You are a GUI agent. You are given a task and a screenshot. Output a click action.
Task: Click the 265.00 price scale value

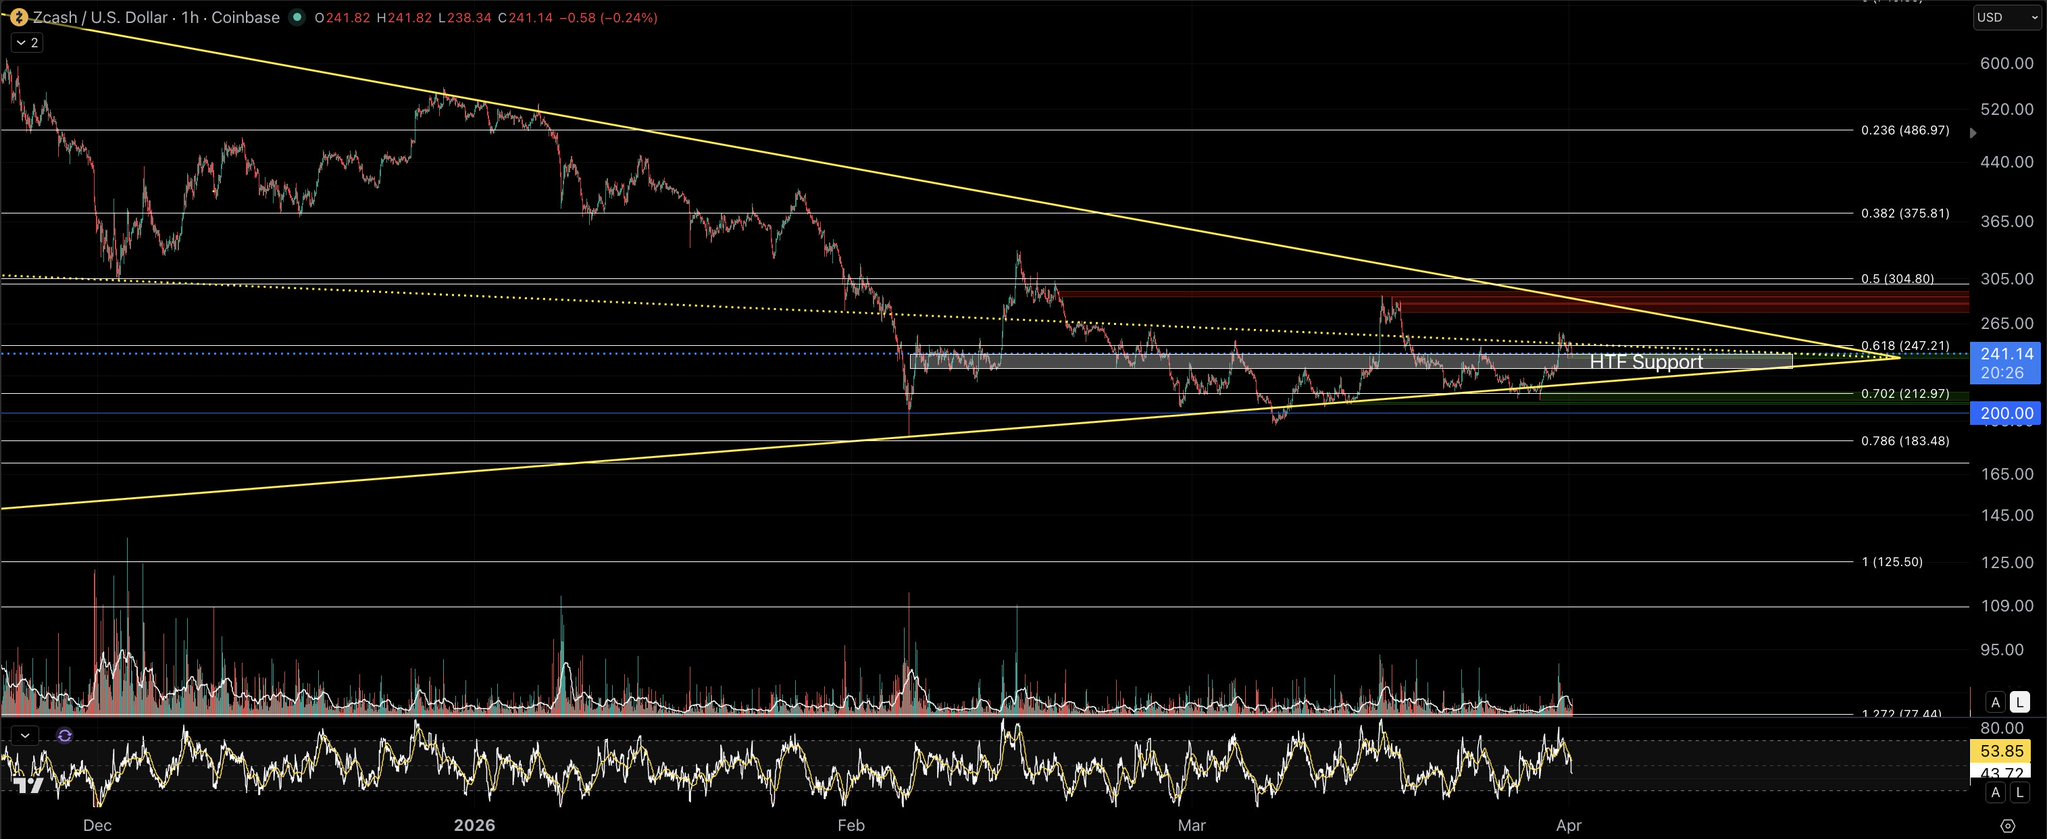[x=2007, y=323]
